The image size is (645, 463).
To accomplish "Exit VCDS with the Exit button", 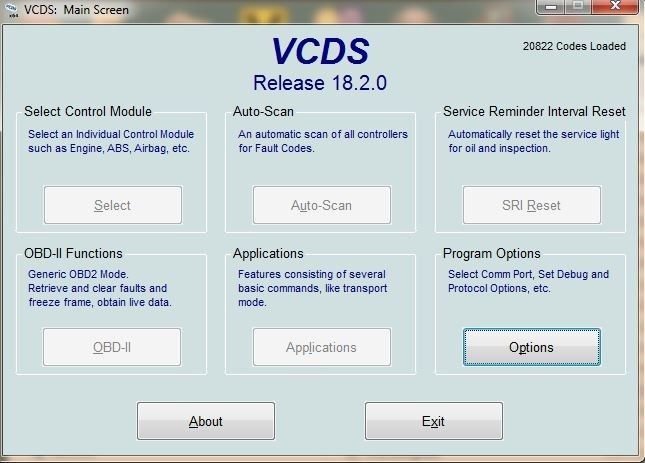I will [x=434, y=421].
